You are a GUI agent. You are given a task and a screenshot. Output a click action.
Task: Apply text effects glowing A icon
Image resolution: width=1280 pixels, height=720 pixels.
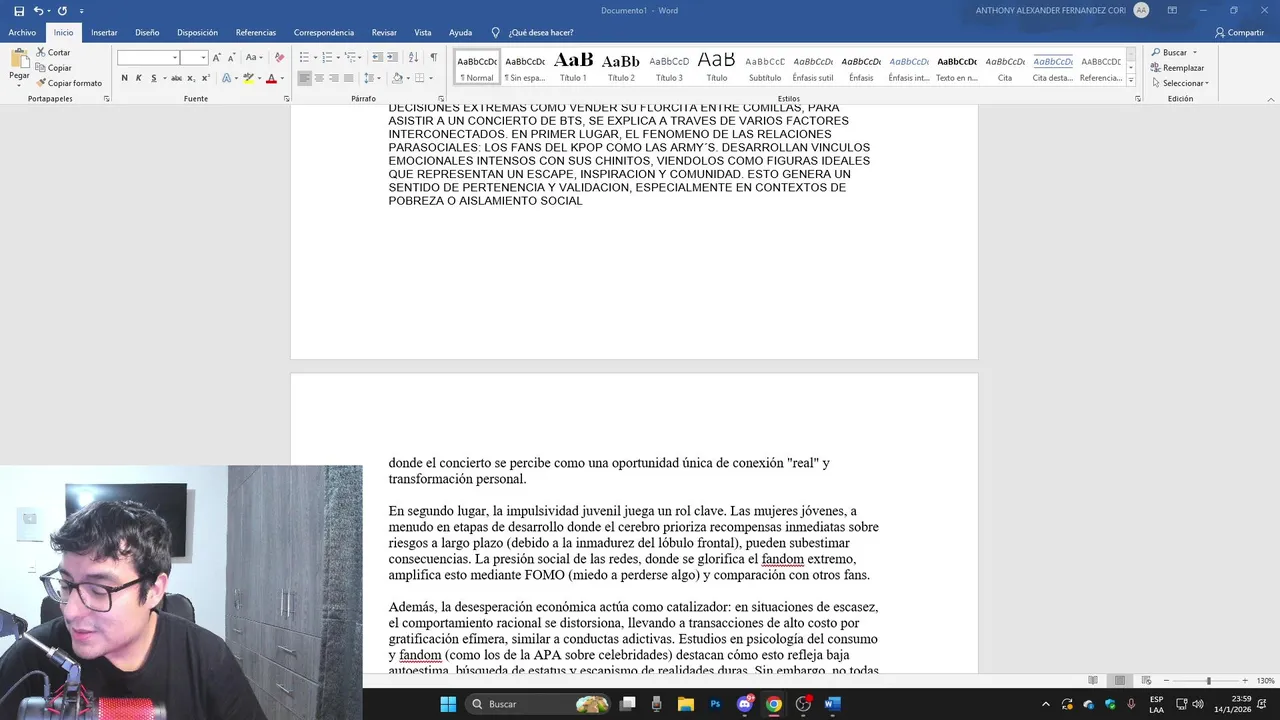click(226, 78)
